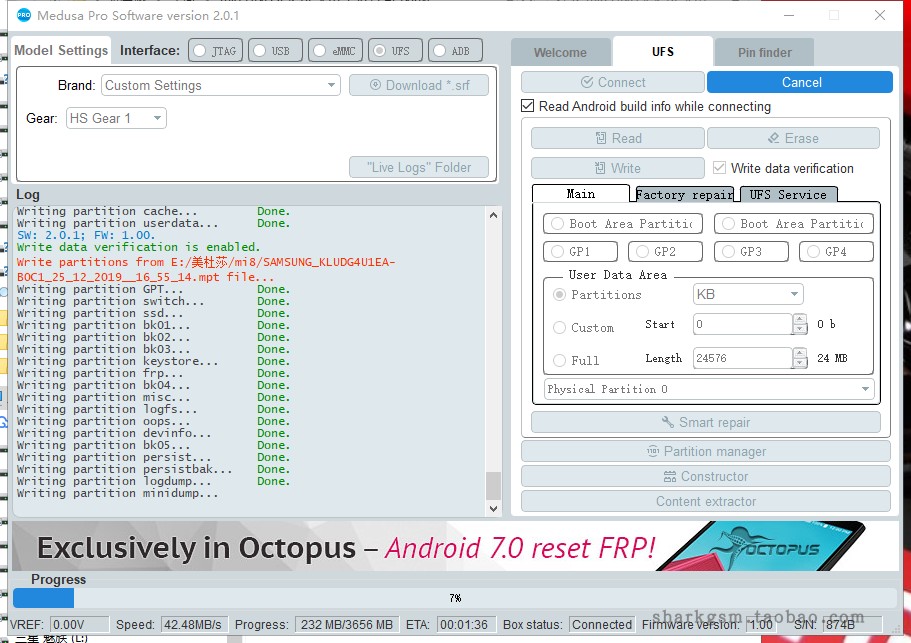Click the Octopus Android 7.0 FRP banner

click(455, 546)
